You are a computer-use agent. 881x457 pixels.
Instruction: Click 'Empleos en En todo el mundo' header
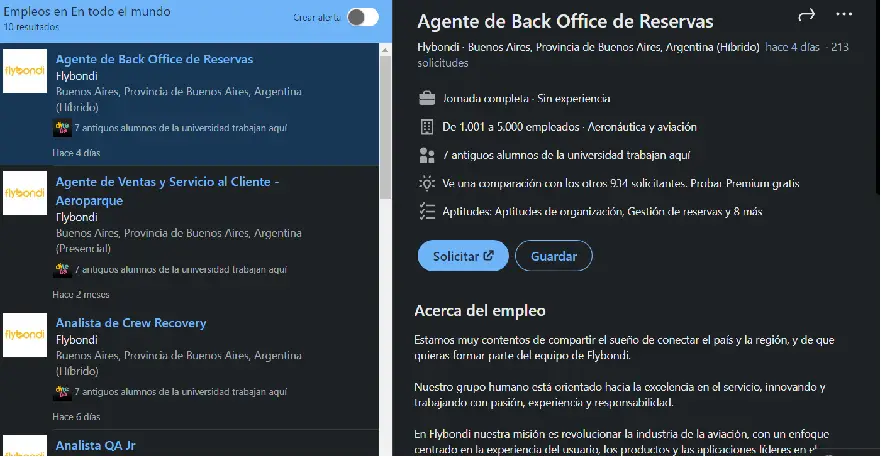[87, 11]
